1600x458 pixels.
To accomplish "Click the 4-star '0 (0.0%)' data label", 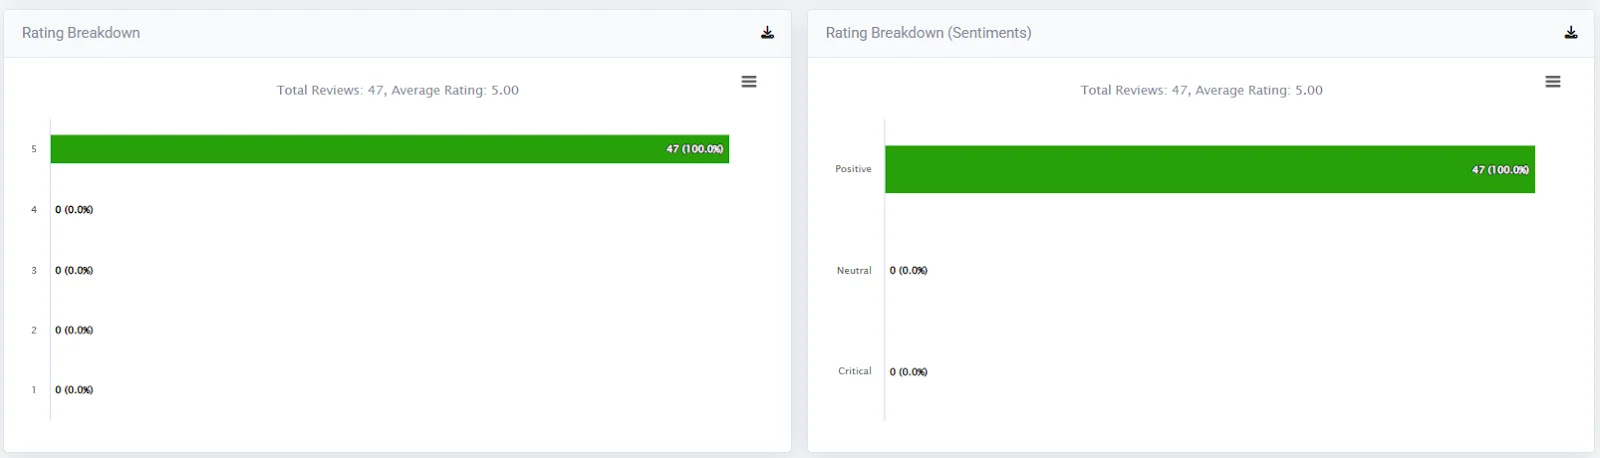I will coord(74,210).
